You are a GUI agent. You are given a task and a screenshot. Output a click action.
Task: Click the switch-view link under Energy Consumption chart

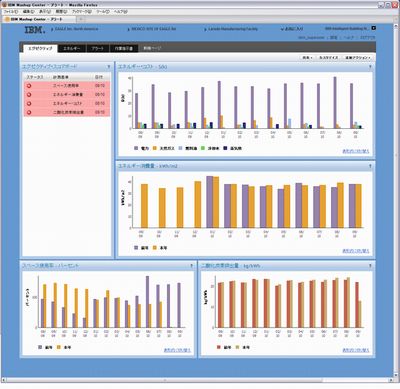[356, 251]
